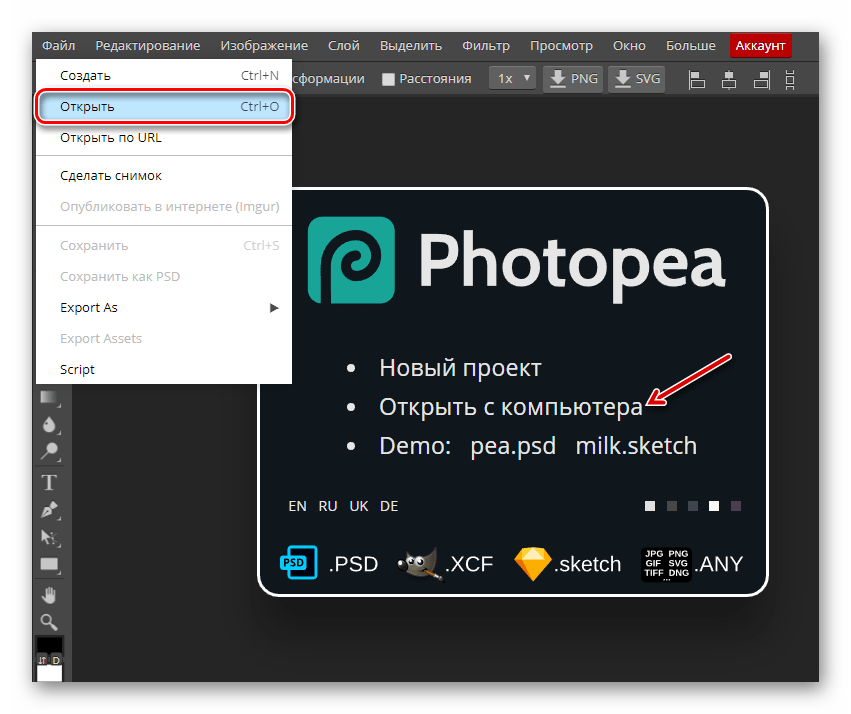Choose Открыть from the File menu
The height and width of the screenshot is (714, 851).
click(165, 106)
